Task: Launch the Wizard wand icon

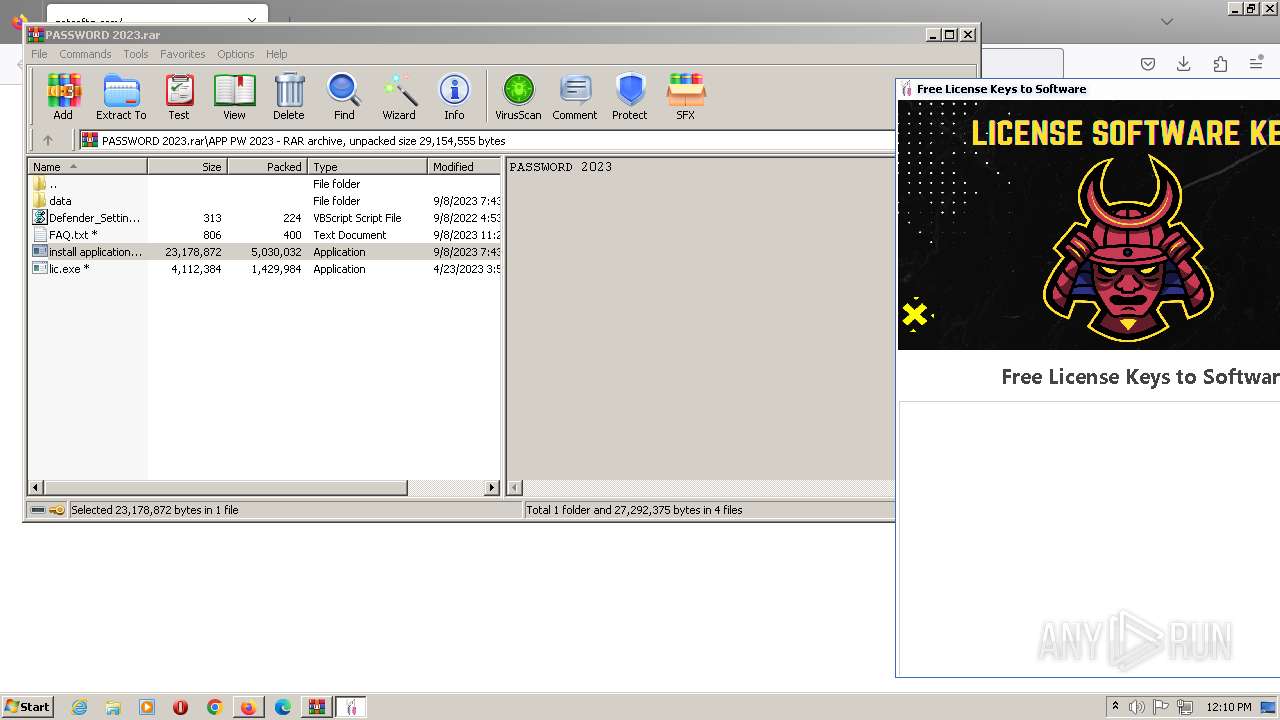Action: pos(399,97)
